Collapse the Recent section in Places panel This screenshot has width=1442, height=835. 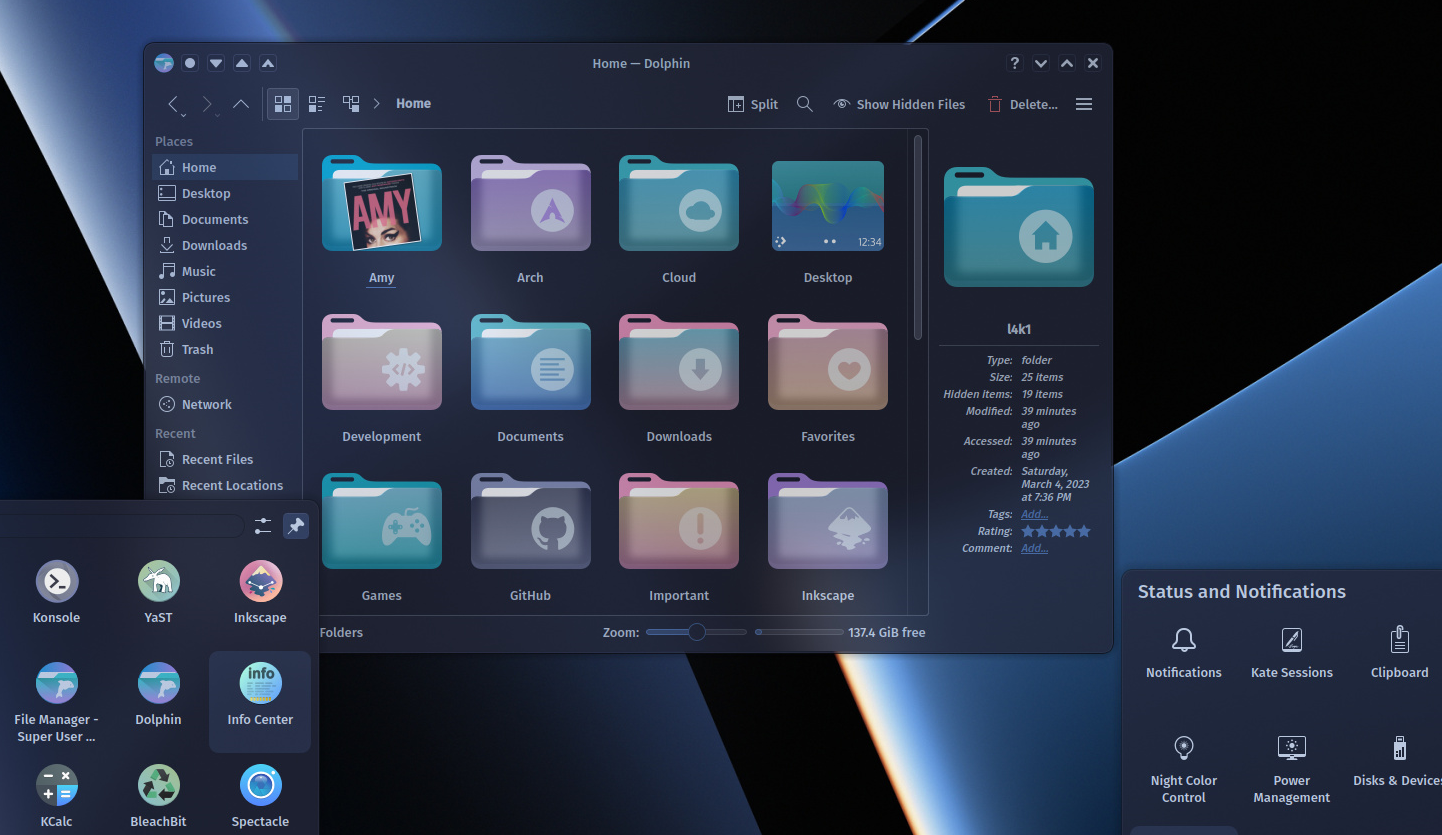(174, 433)
